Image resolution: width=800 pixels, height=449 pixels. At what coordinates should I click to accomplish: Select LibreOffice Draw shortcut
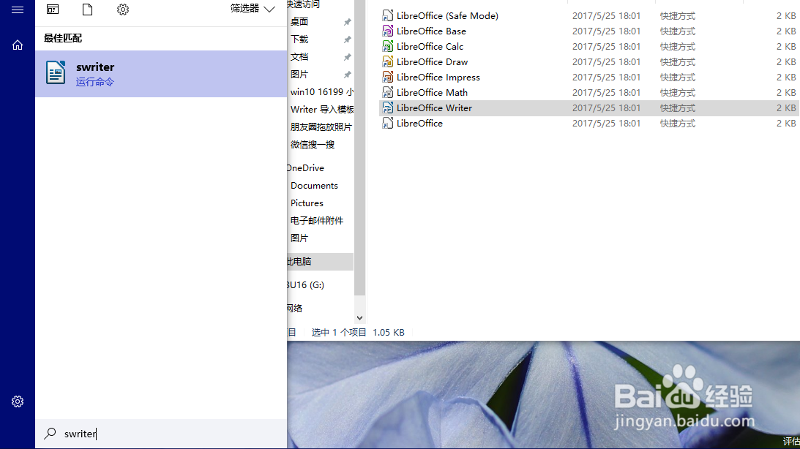pos(432,62)
